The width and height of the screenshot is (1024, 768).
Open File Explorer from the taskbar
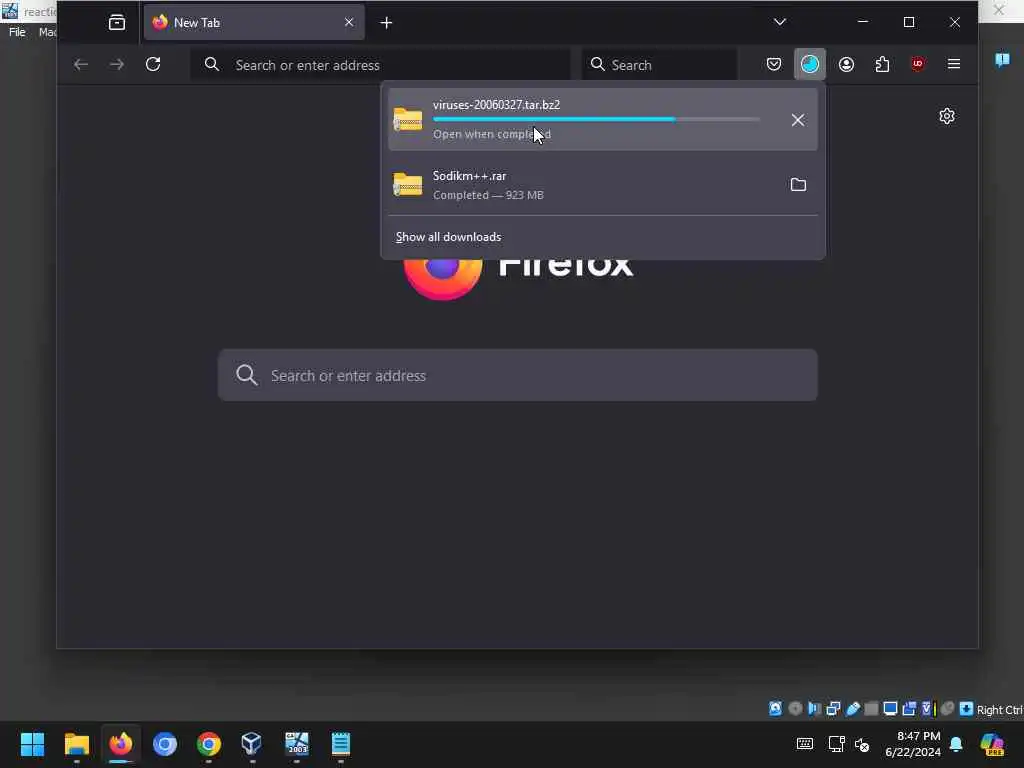point(76,744)
